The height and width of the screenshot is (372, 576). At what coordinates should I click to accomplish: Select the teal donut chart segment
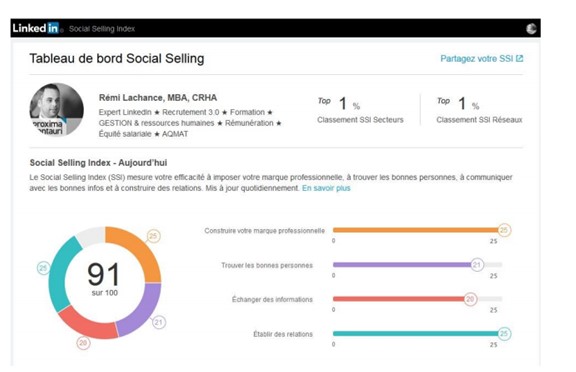[61, 275]
